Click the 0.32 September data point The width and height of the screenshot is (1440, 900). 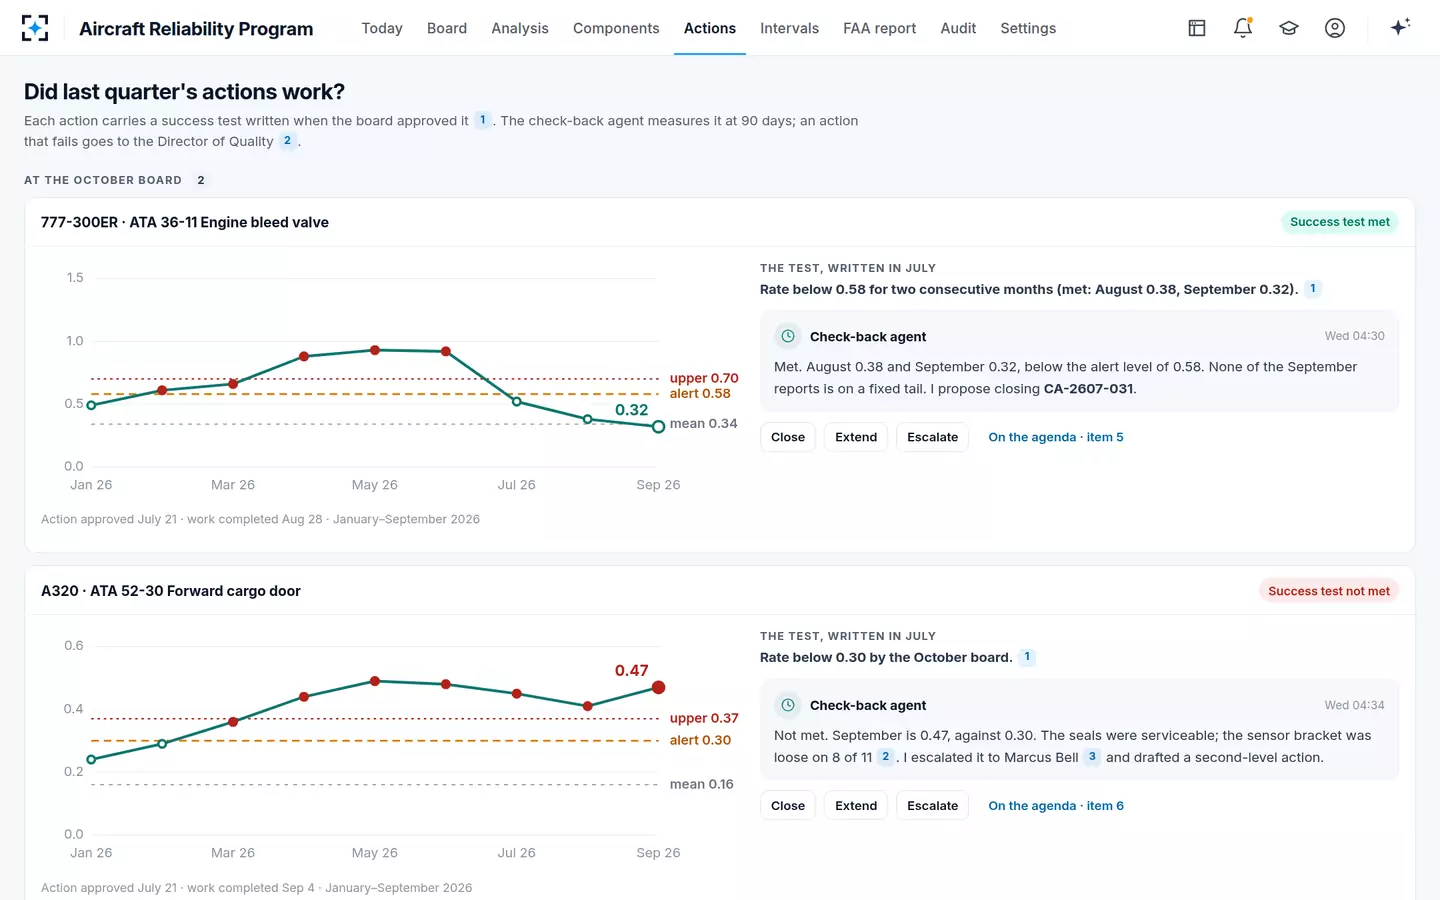pos(658,427)
